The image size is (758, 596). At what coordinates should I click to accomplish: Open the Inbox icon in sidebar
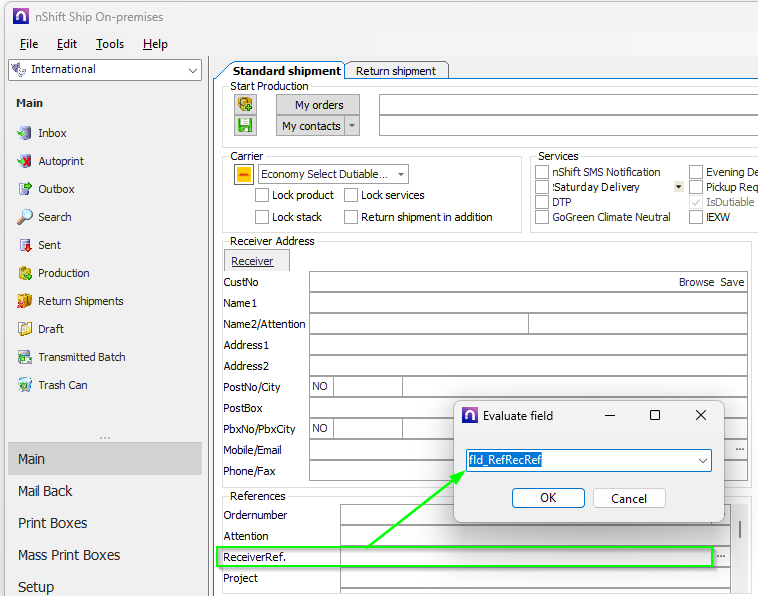[x=24, y=133]
